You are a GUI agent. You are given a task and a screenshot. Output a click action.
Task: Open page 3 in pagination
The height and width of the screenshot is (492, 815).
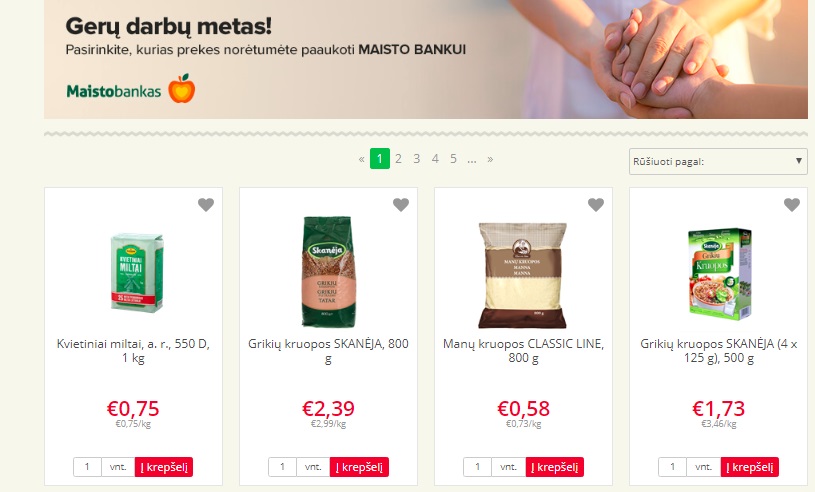click(416, 158)
